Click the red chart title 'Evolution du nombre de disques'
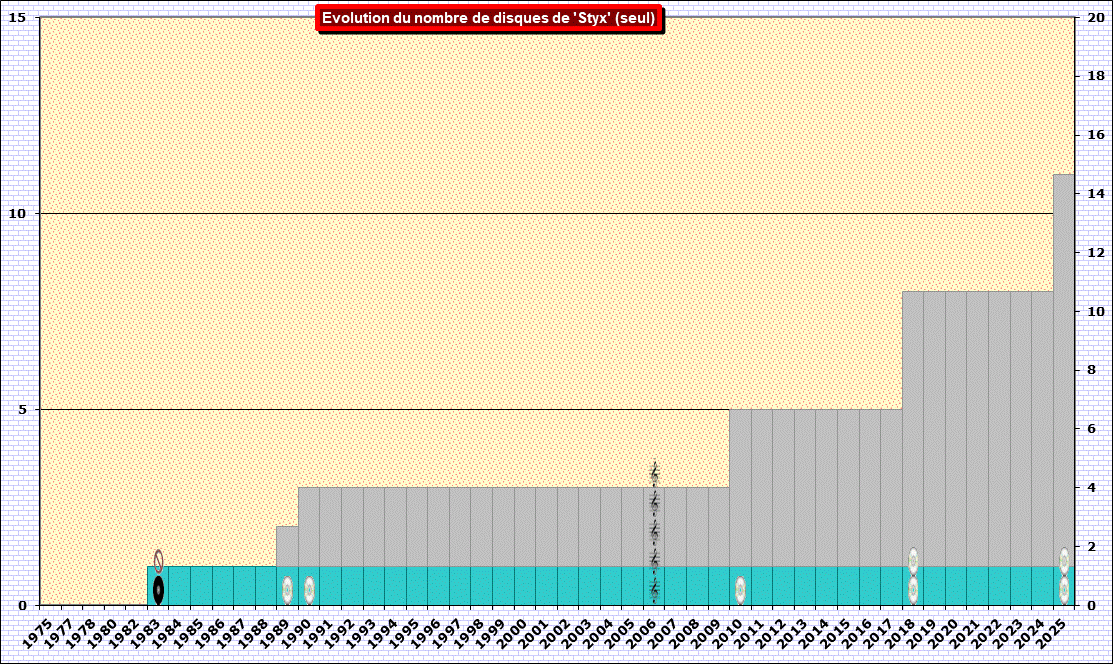1113x664 pixels. (489, 18)
